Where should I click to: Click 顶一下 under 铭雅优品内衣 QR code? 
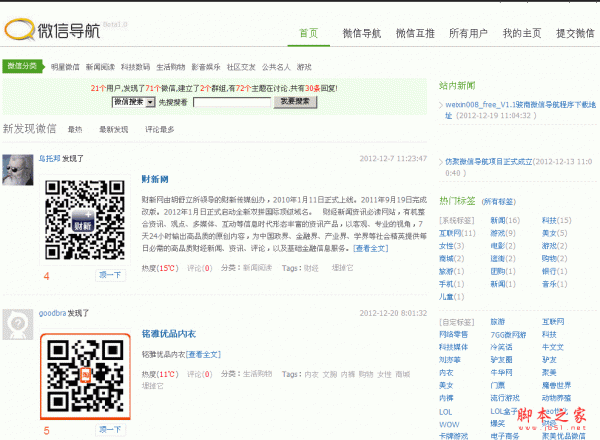(x=110, y=429)
